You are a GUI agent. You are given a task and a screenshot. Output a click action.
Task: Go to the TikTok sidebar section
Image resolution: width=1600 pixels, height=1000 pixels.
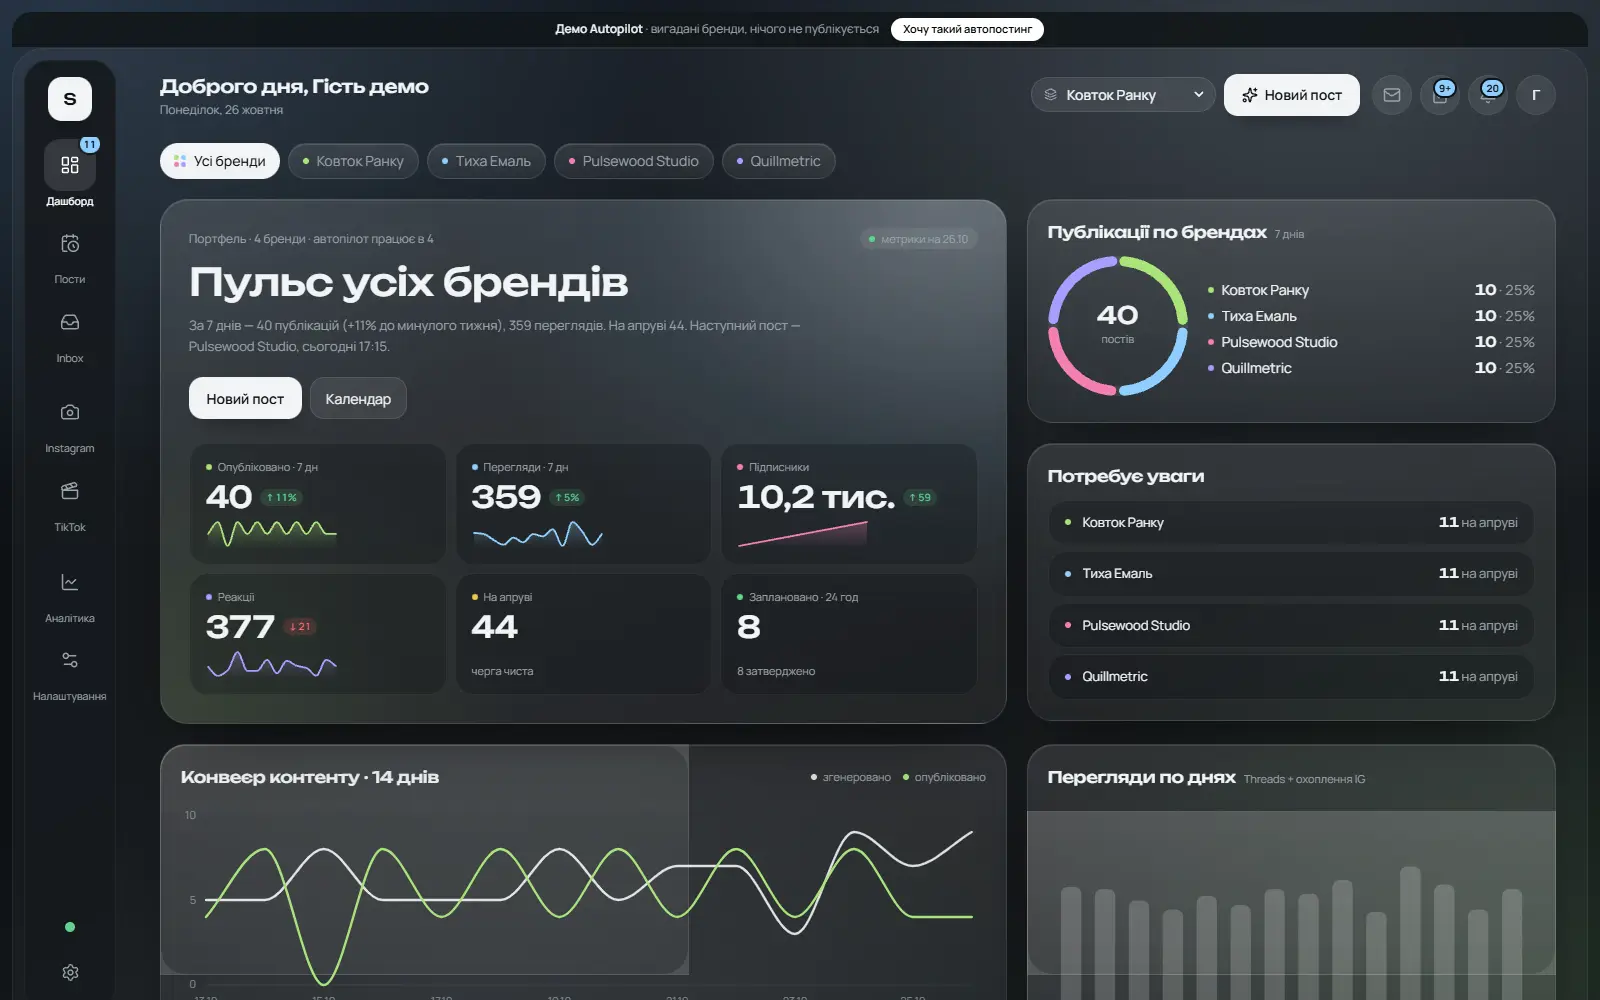click(x=70, y=504)
